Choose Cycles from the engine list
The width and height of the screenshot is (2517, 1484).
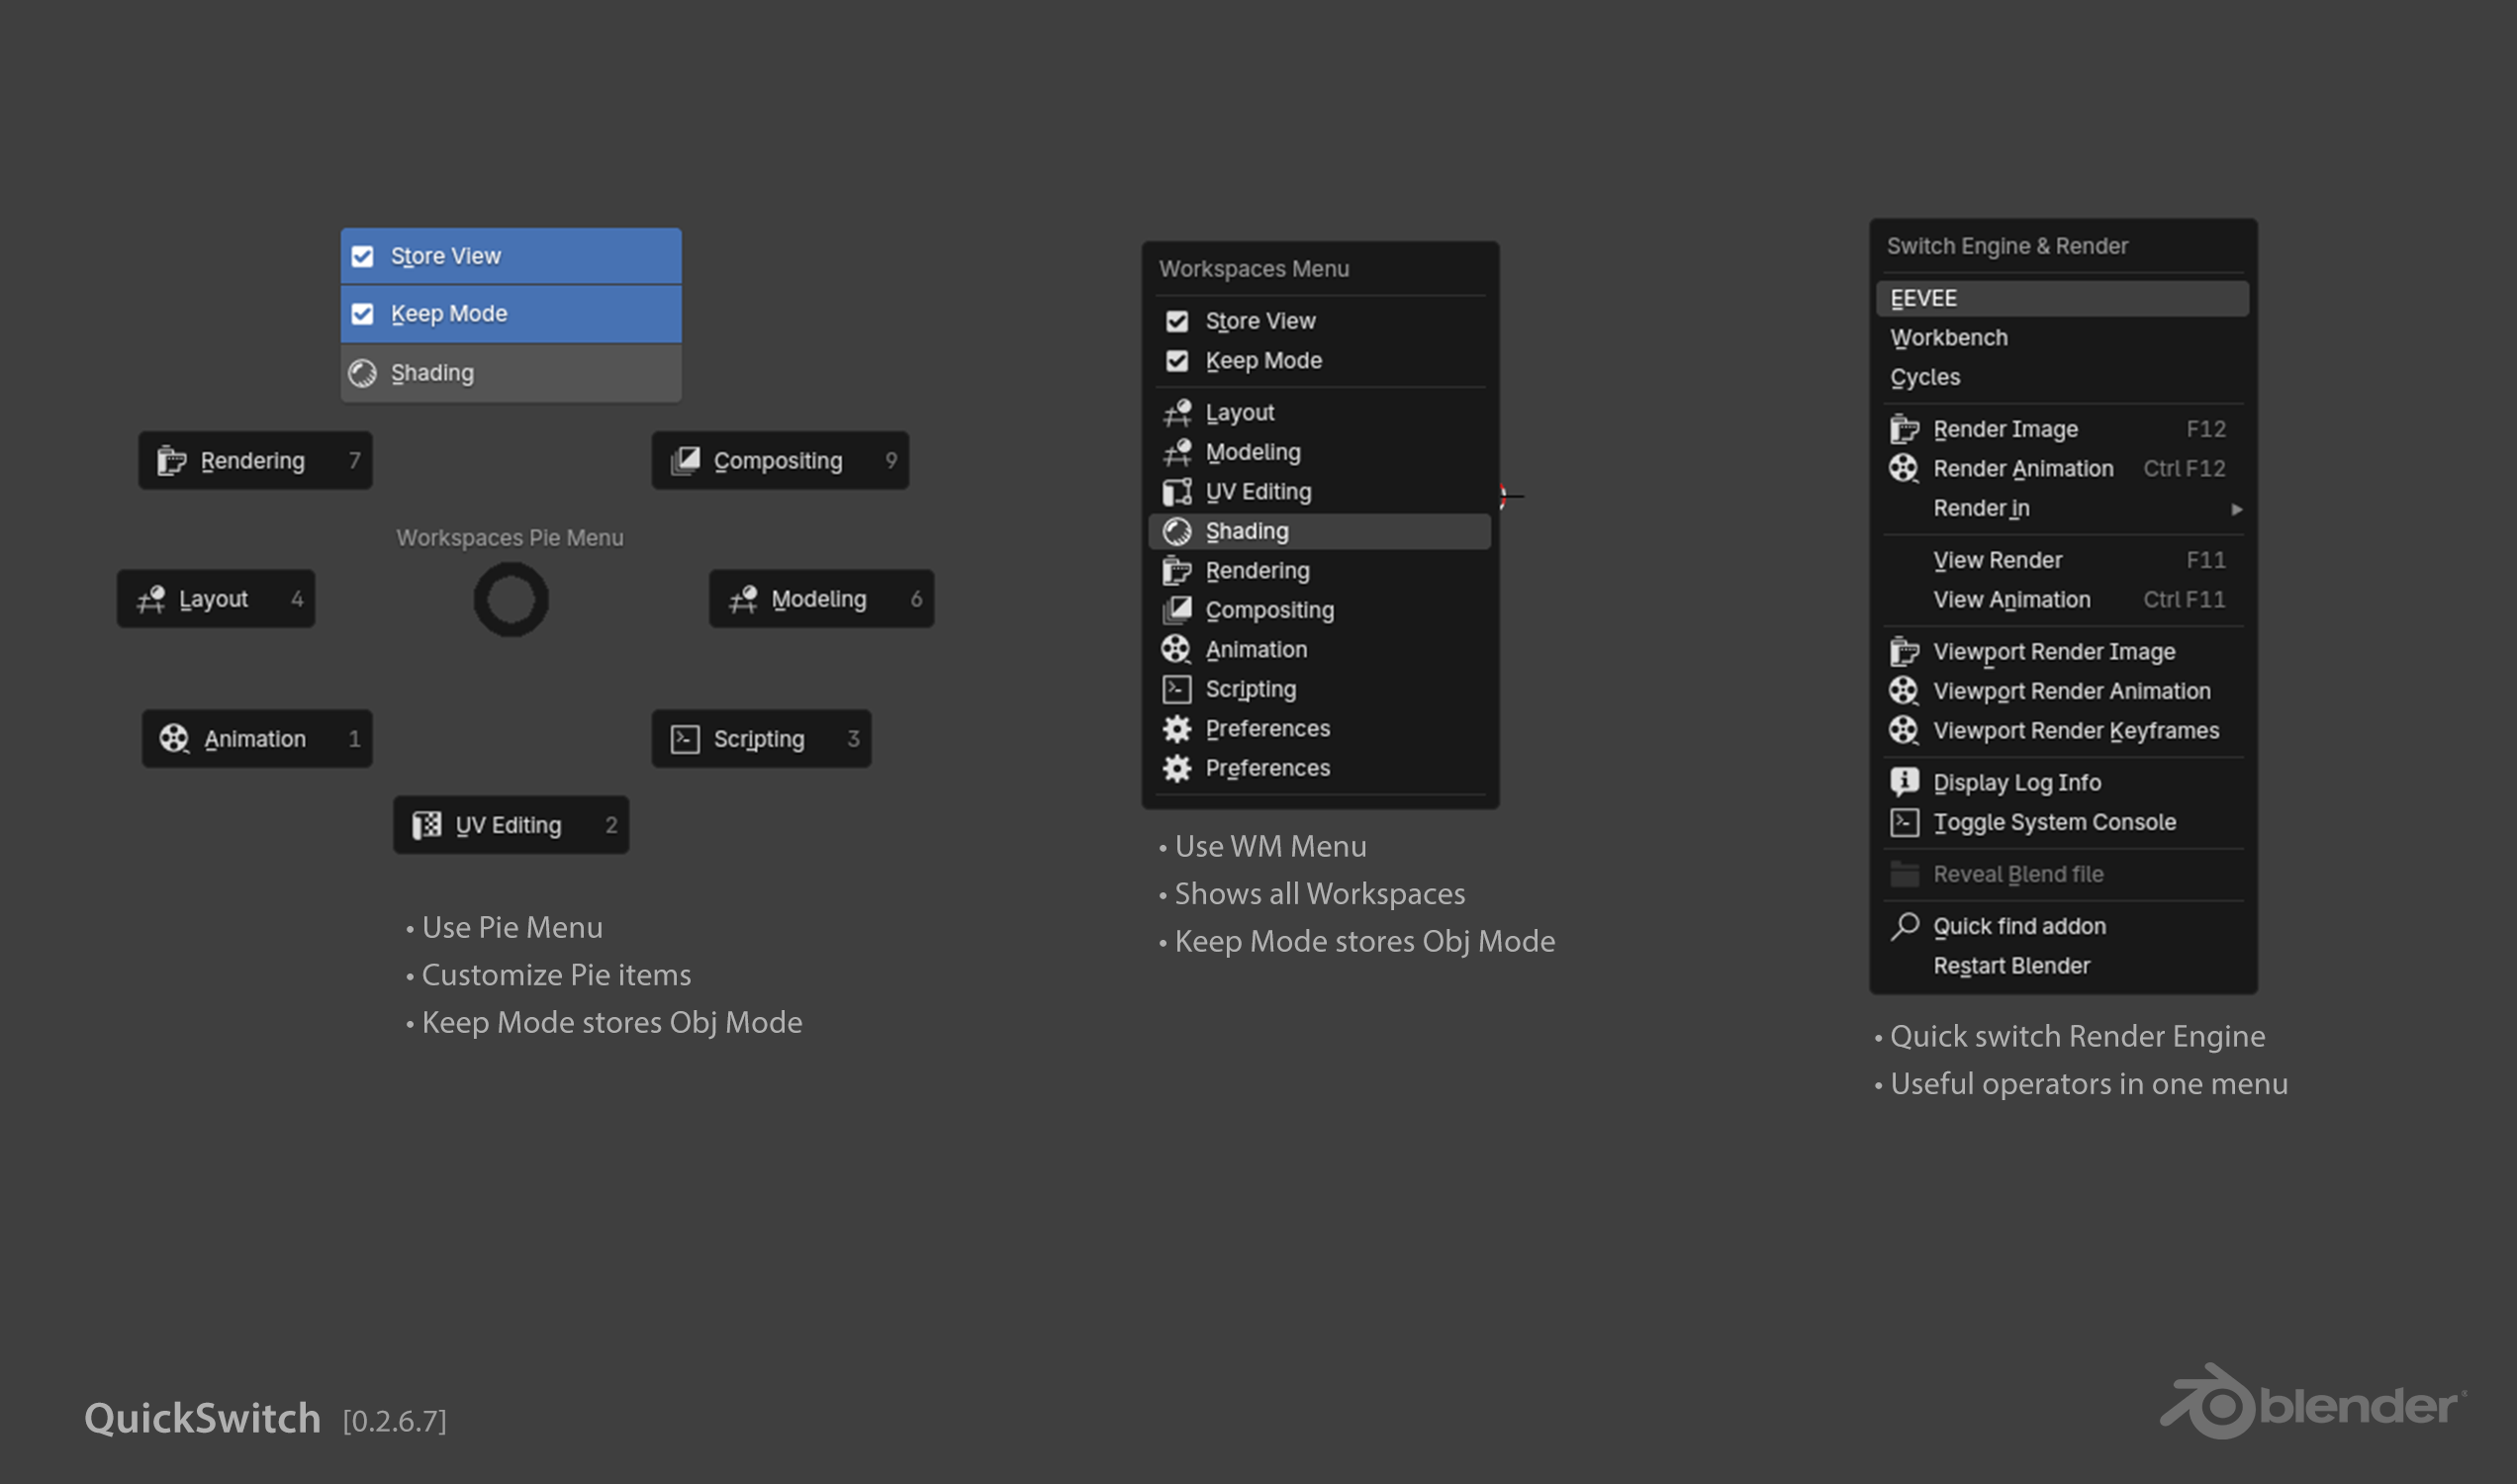coord(1925,377)
